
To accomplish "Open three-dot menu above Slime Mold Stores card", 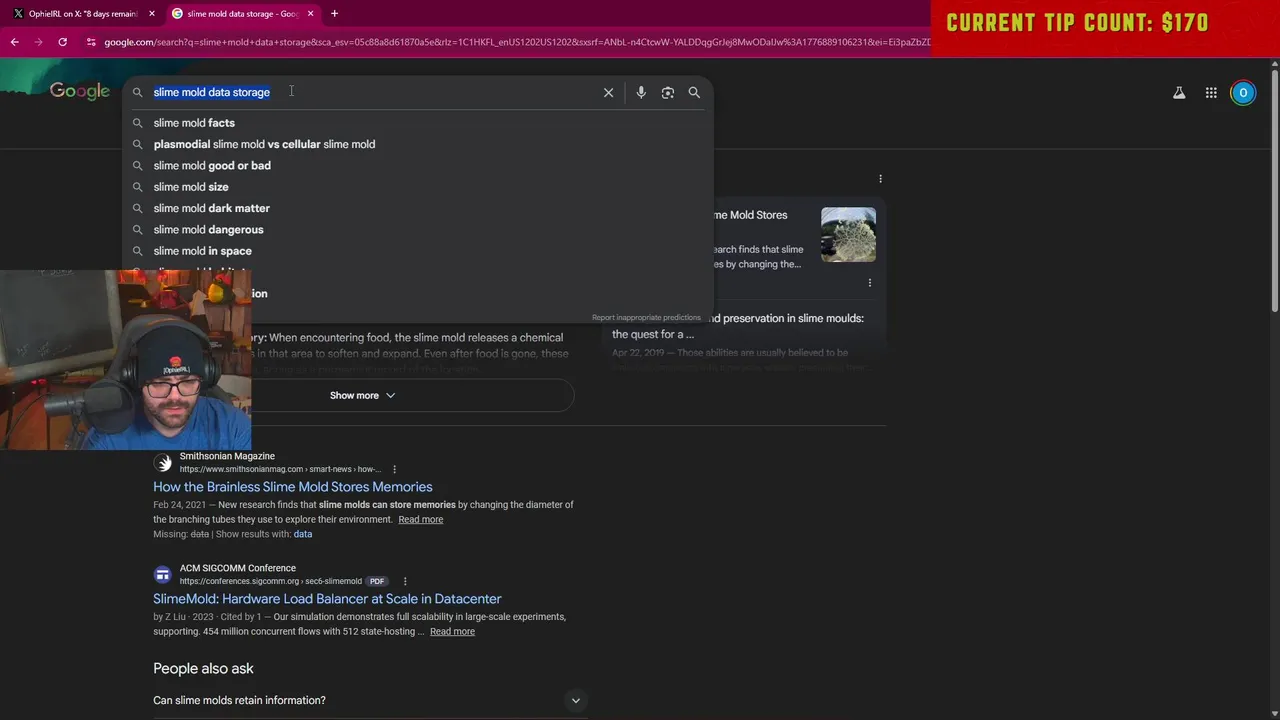I will [x=880, y=179].
